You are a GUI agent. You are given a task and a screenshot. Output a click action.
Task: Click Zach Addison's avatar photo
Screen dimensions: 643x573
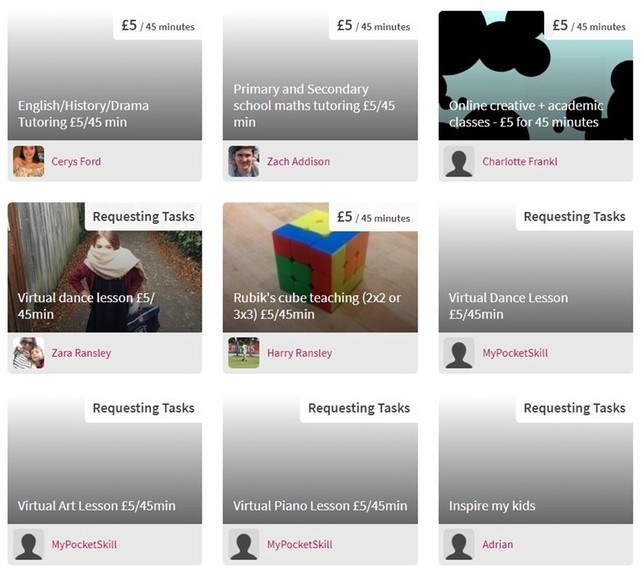(x=244, y=161)
